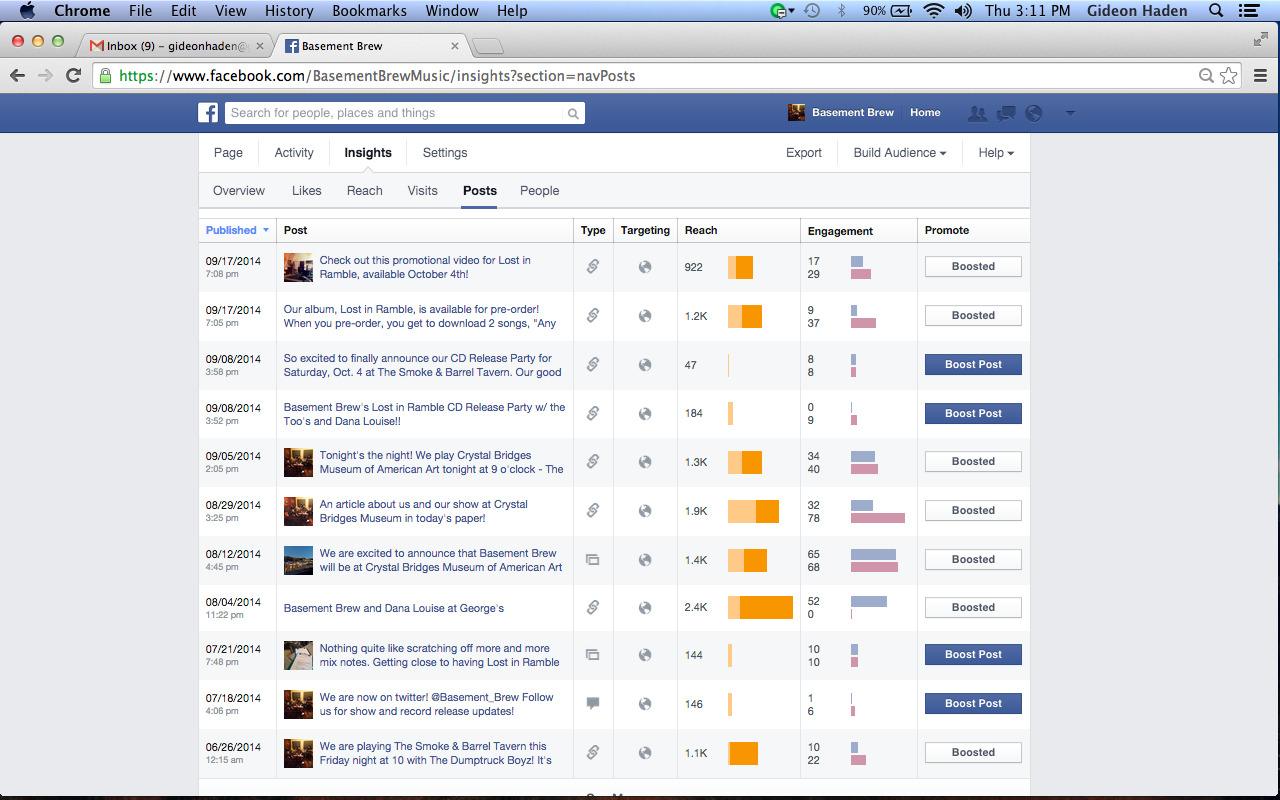Select the Visits sub-tab
This screenshot has width=1280, height=800.
[x=423, y=191]
